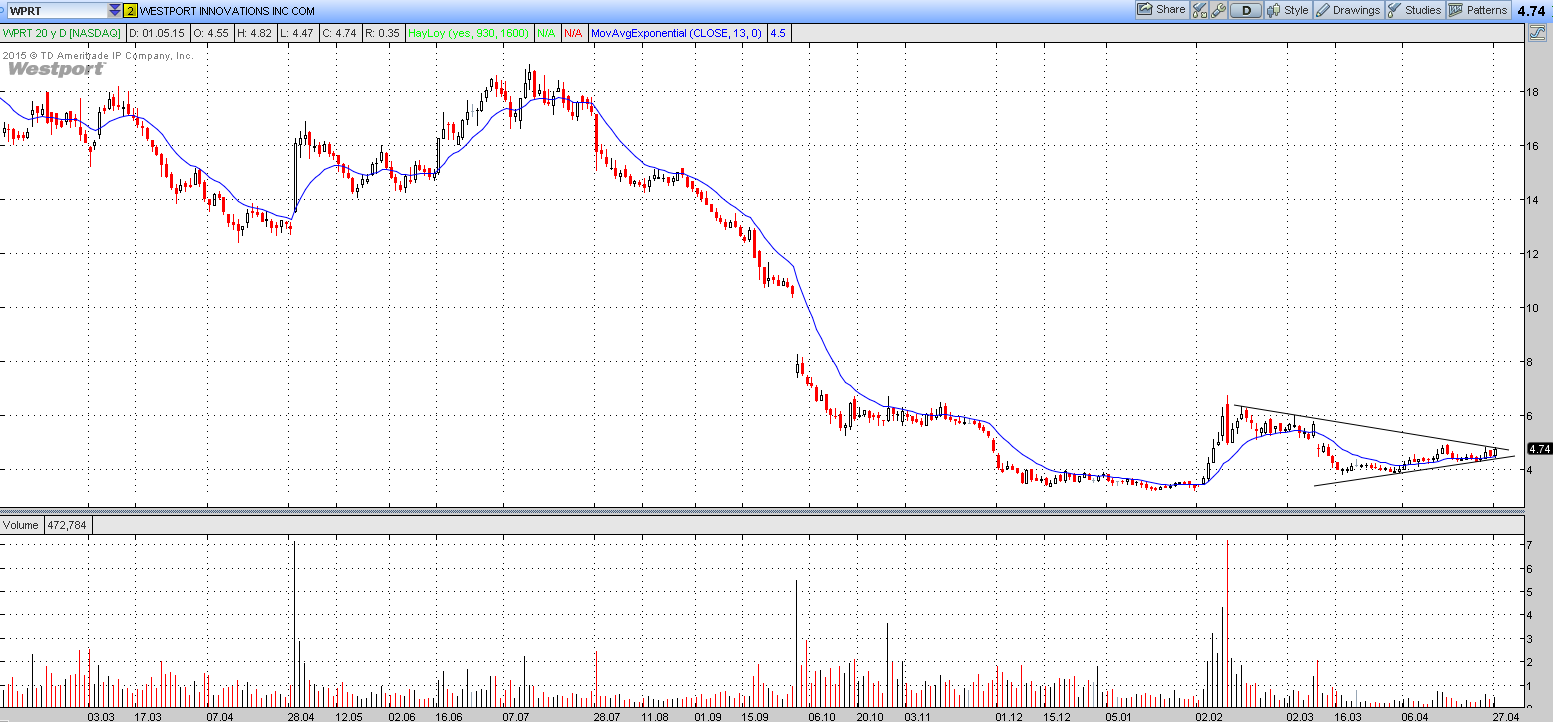Image resolution: width=1553 pixels, height=722 pixels.
Task: Click the O: 4.55 open value
Action: tap(211, 33)
